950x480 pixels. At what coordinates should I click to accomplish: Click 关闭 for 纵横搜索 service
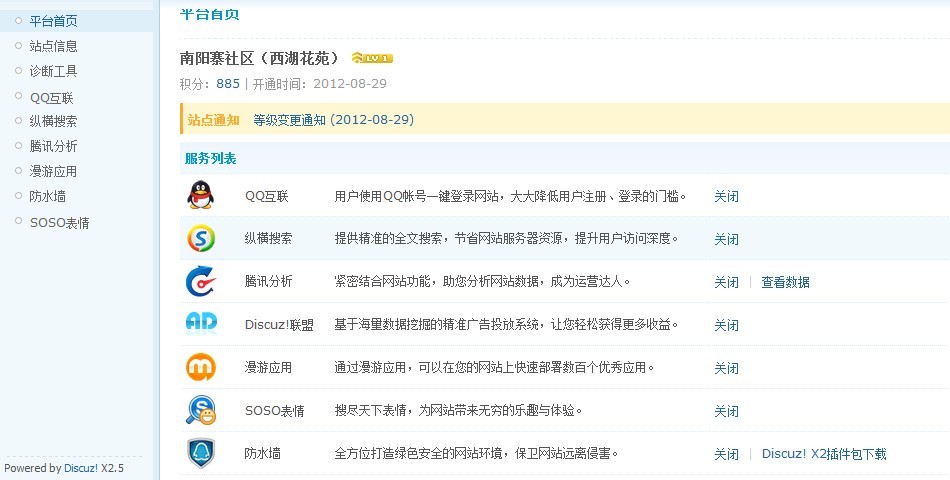pyautogui.click(x=726, y=239)
